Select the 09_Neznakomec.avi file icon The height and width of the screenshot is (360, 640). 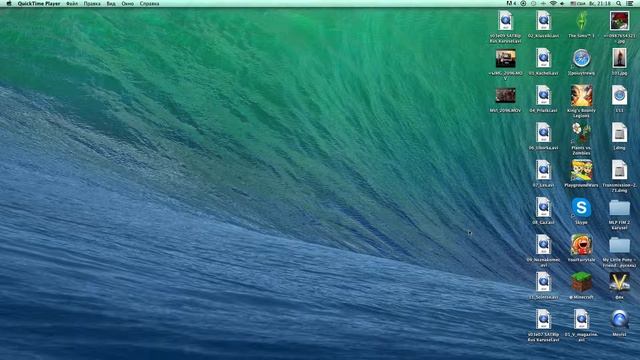(543, 245)
